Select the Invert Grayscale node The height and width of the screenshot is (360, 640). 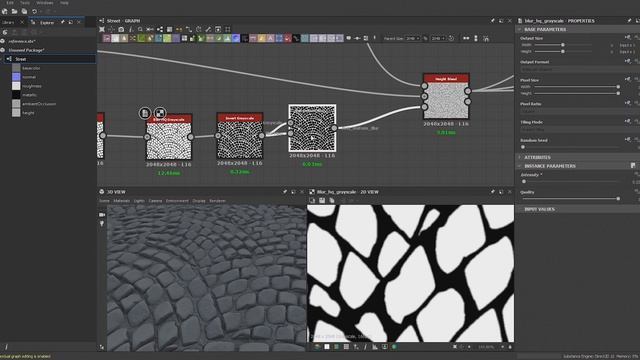240,136
